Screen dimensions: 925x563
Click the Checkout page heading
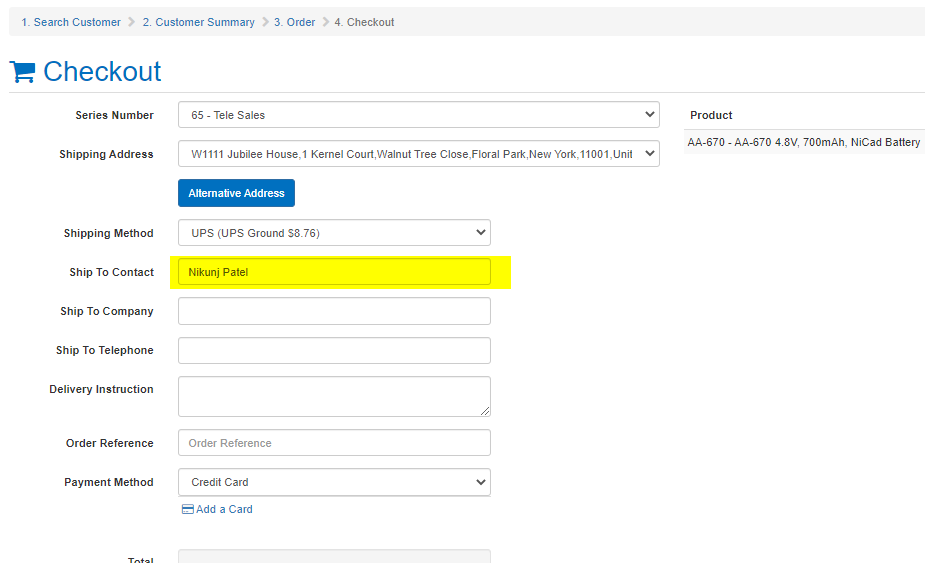point(102,71)
